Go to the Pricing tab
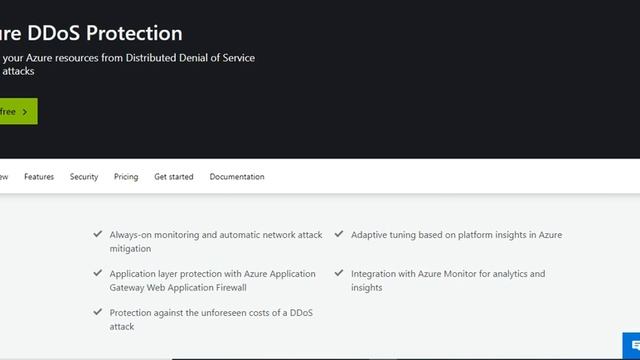 (x=126, y=177)
